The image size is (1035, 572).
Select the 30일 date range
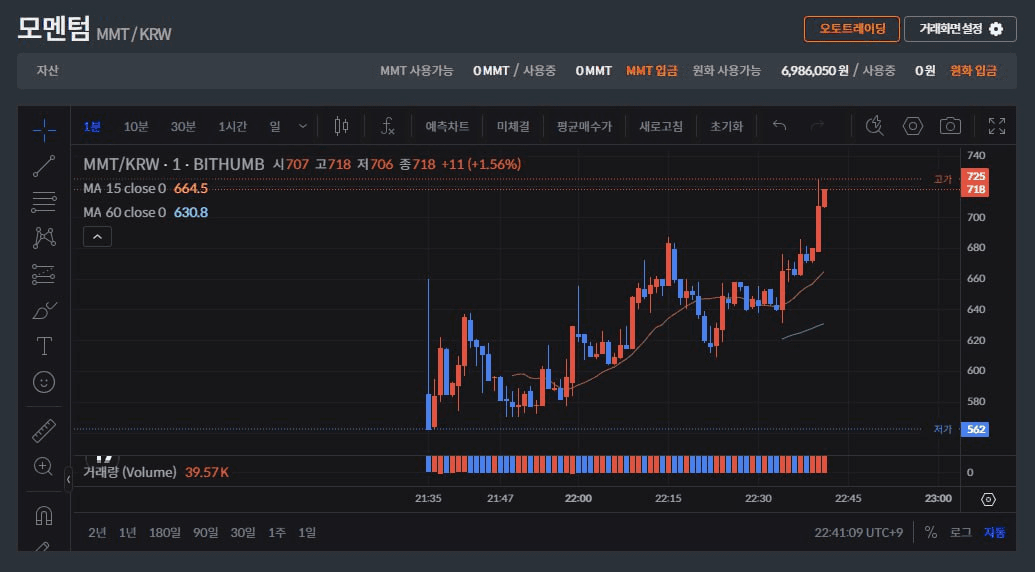tap(243, 533)
